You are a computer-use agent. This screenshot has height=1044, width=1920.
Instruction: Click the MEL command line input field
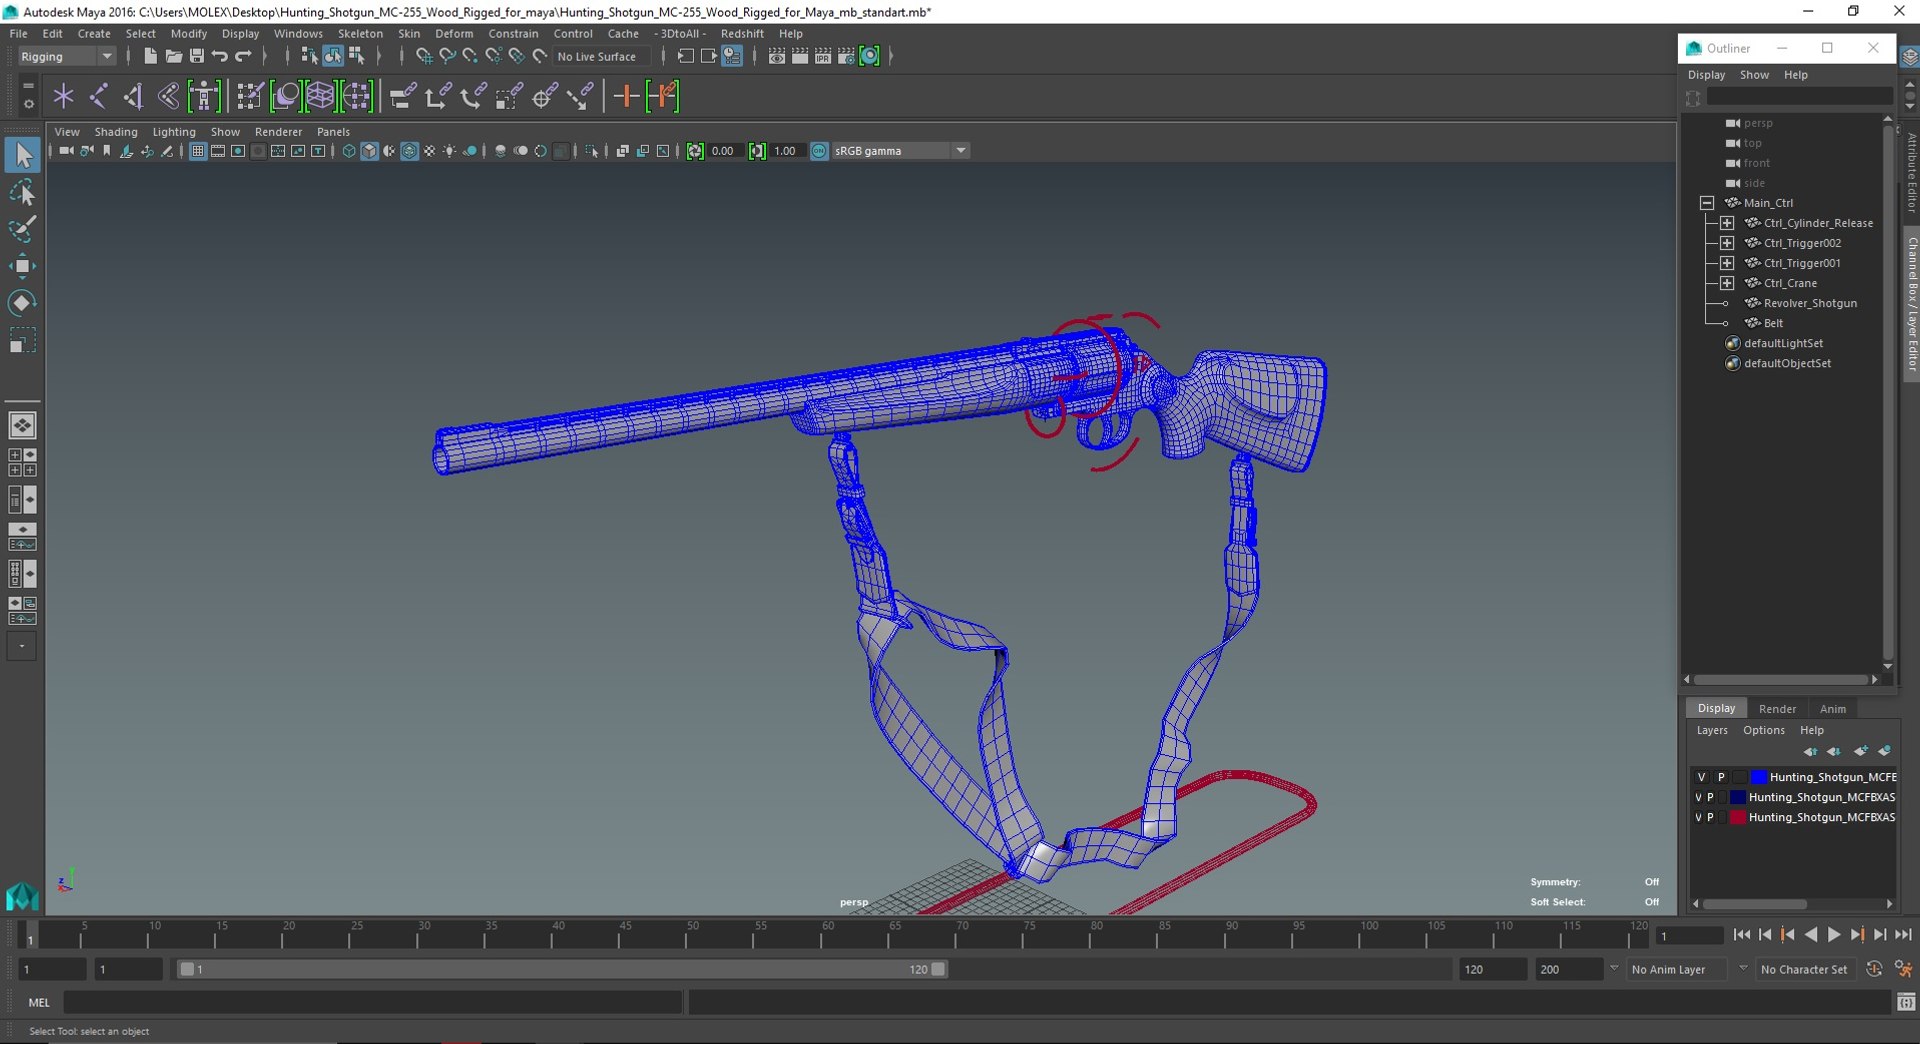pos(373,1002)
